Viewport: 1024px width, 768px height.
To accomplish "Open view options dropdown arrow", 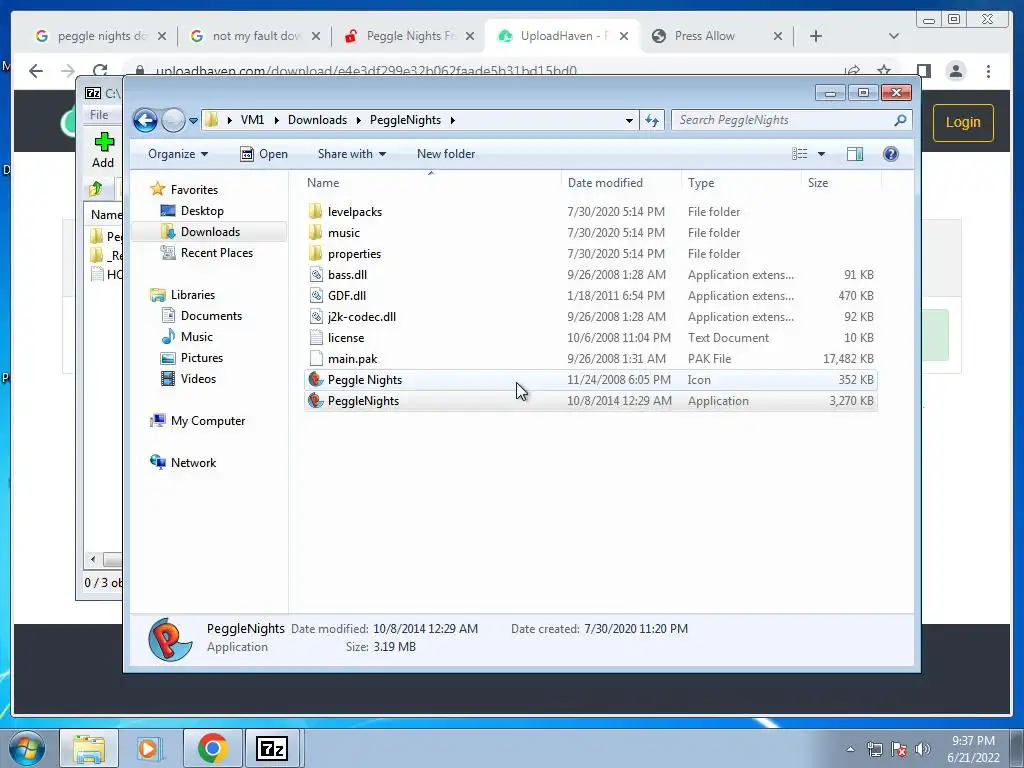I will point(822,154).
